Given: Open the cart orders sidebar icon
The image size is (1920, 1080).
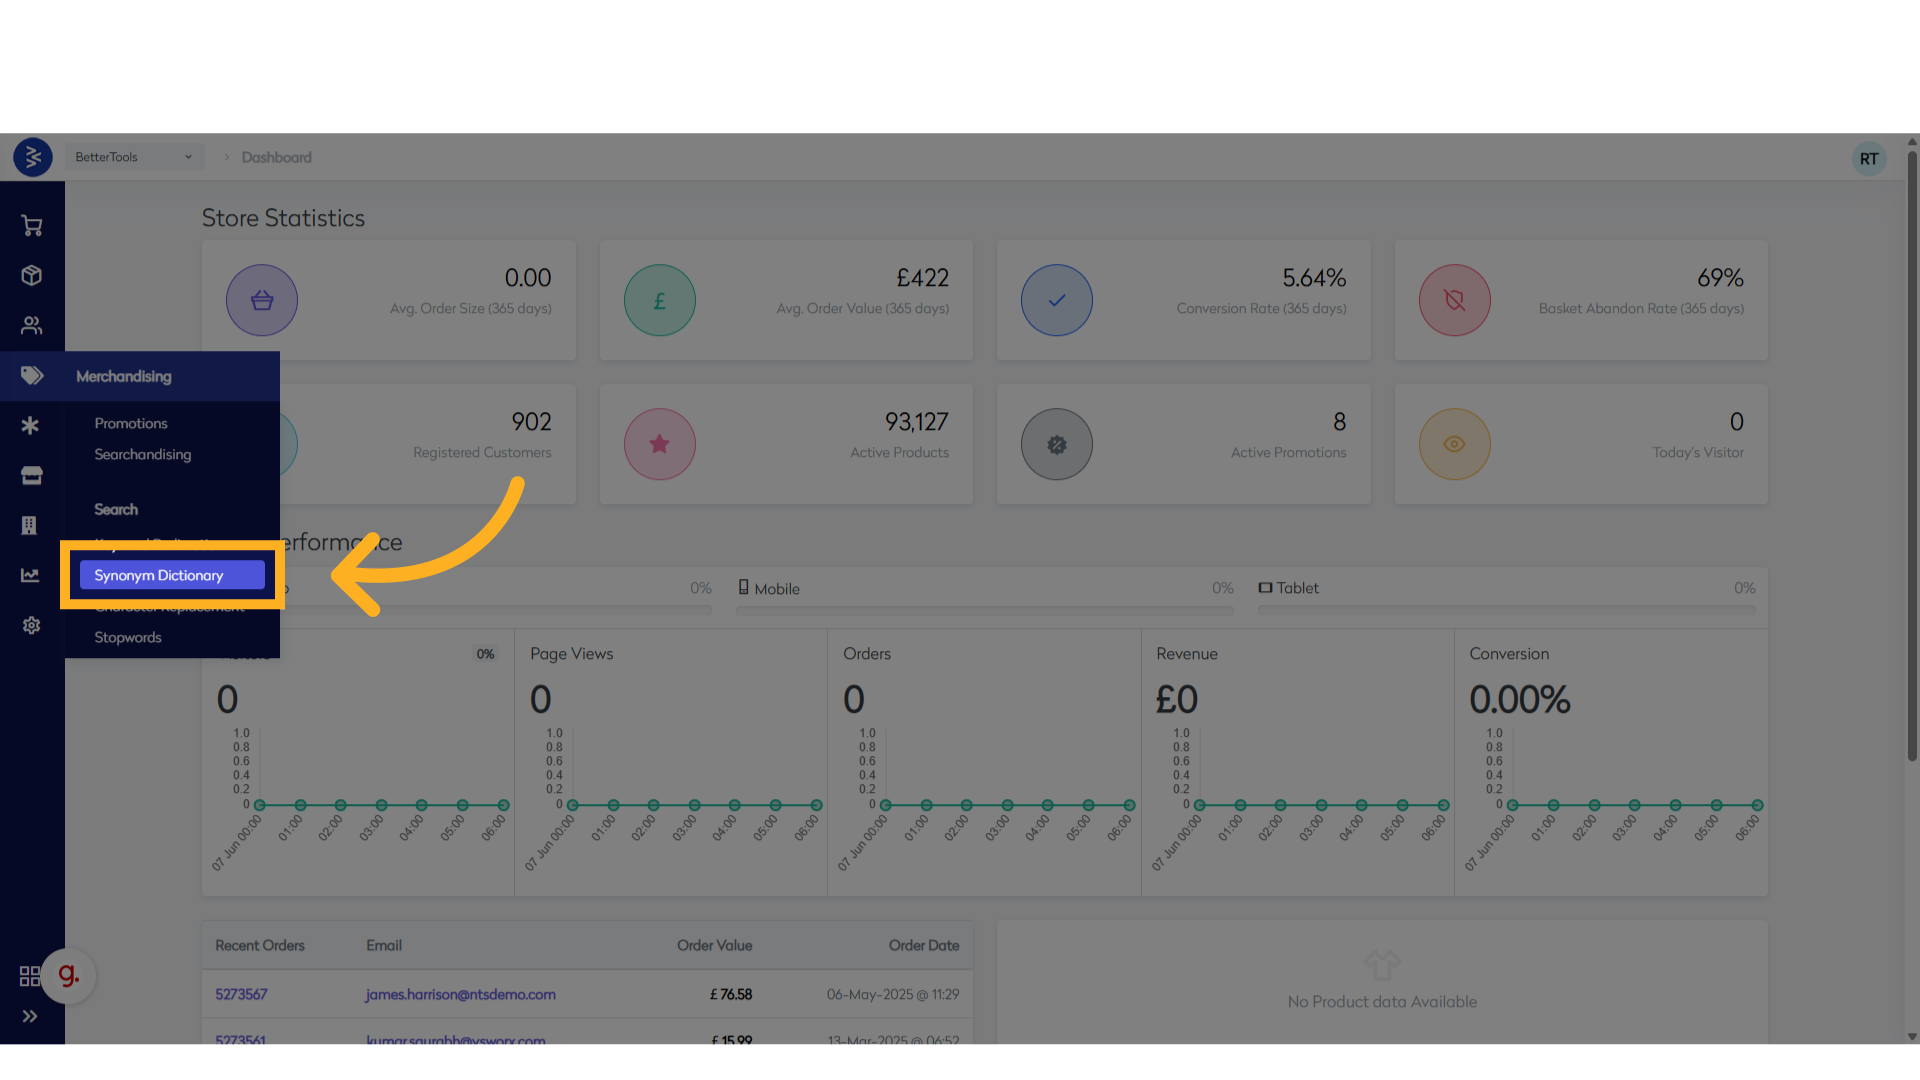Looking at the screenshot, I should point(32,226).
